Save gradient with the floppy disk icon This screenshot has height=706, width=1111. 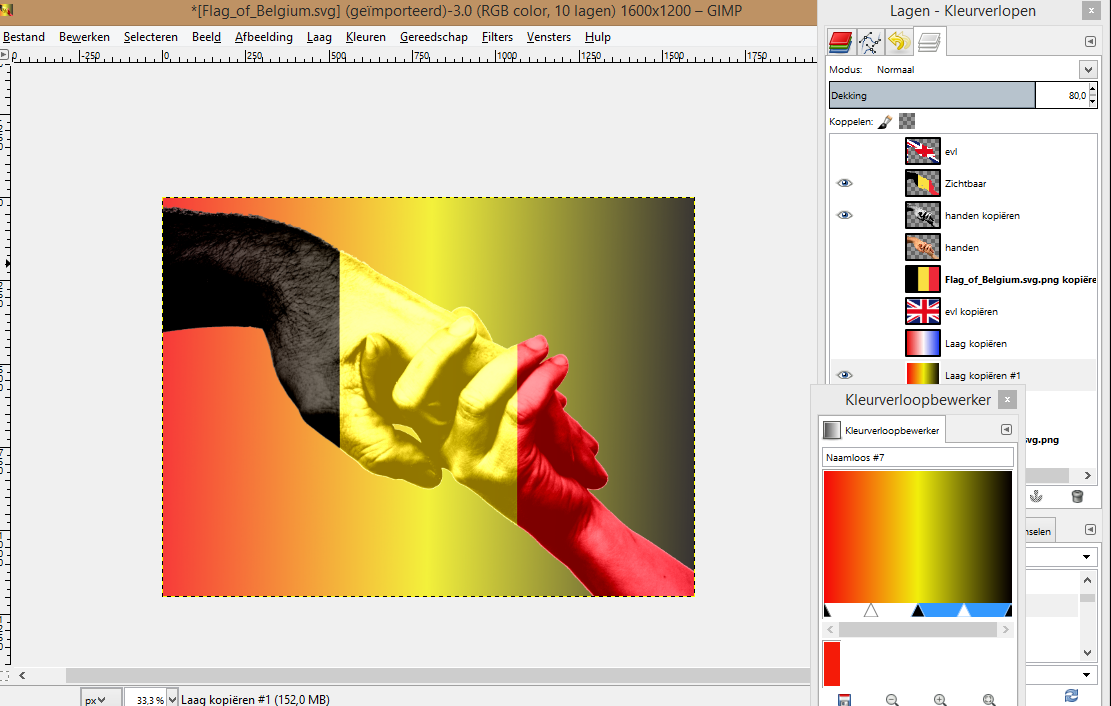pyautogui.click(x=843, y=700)
